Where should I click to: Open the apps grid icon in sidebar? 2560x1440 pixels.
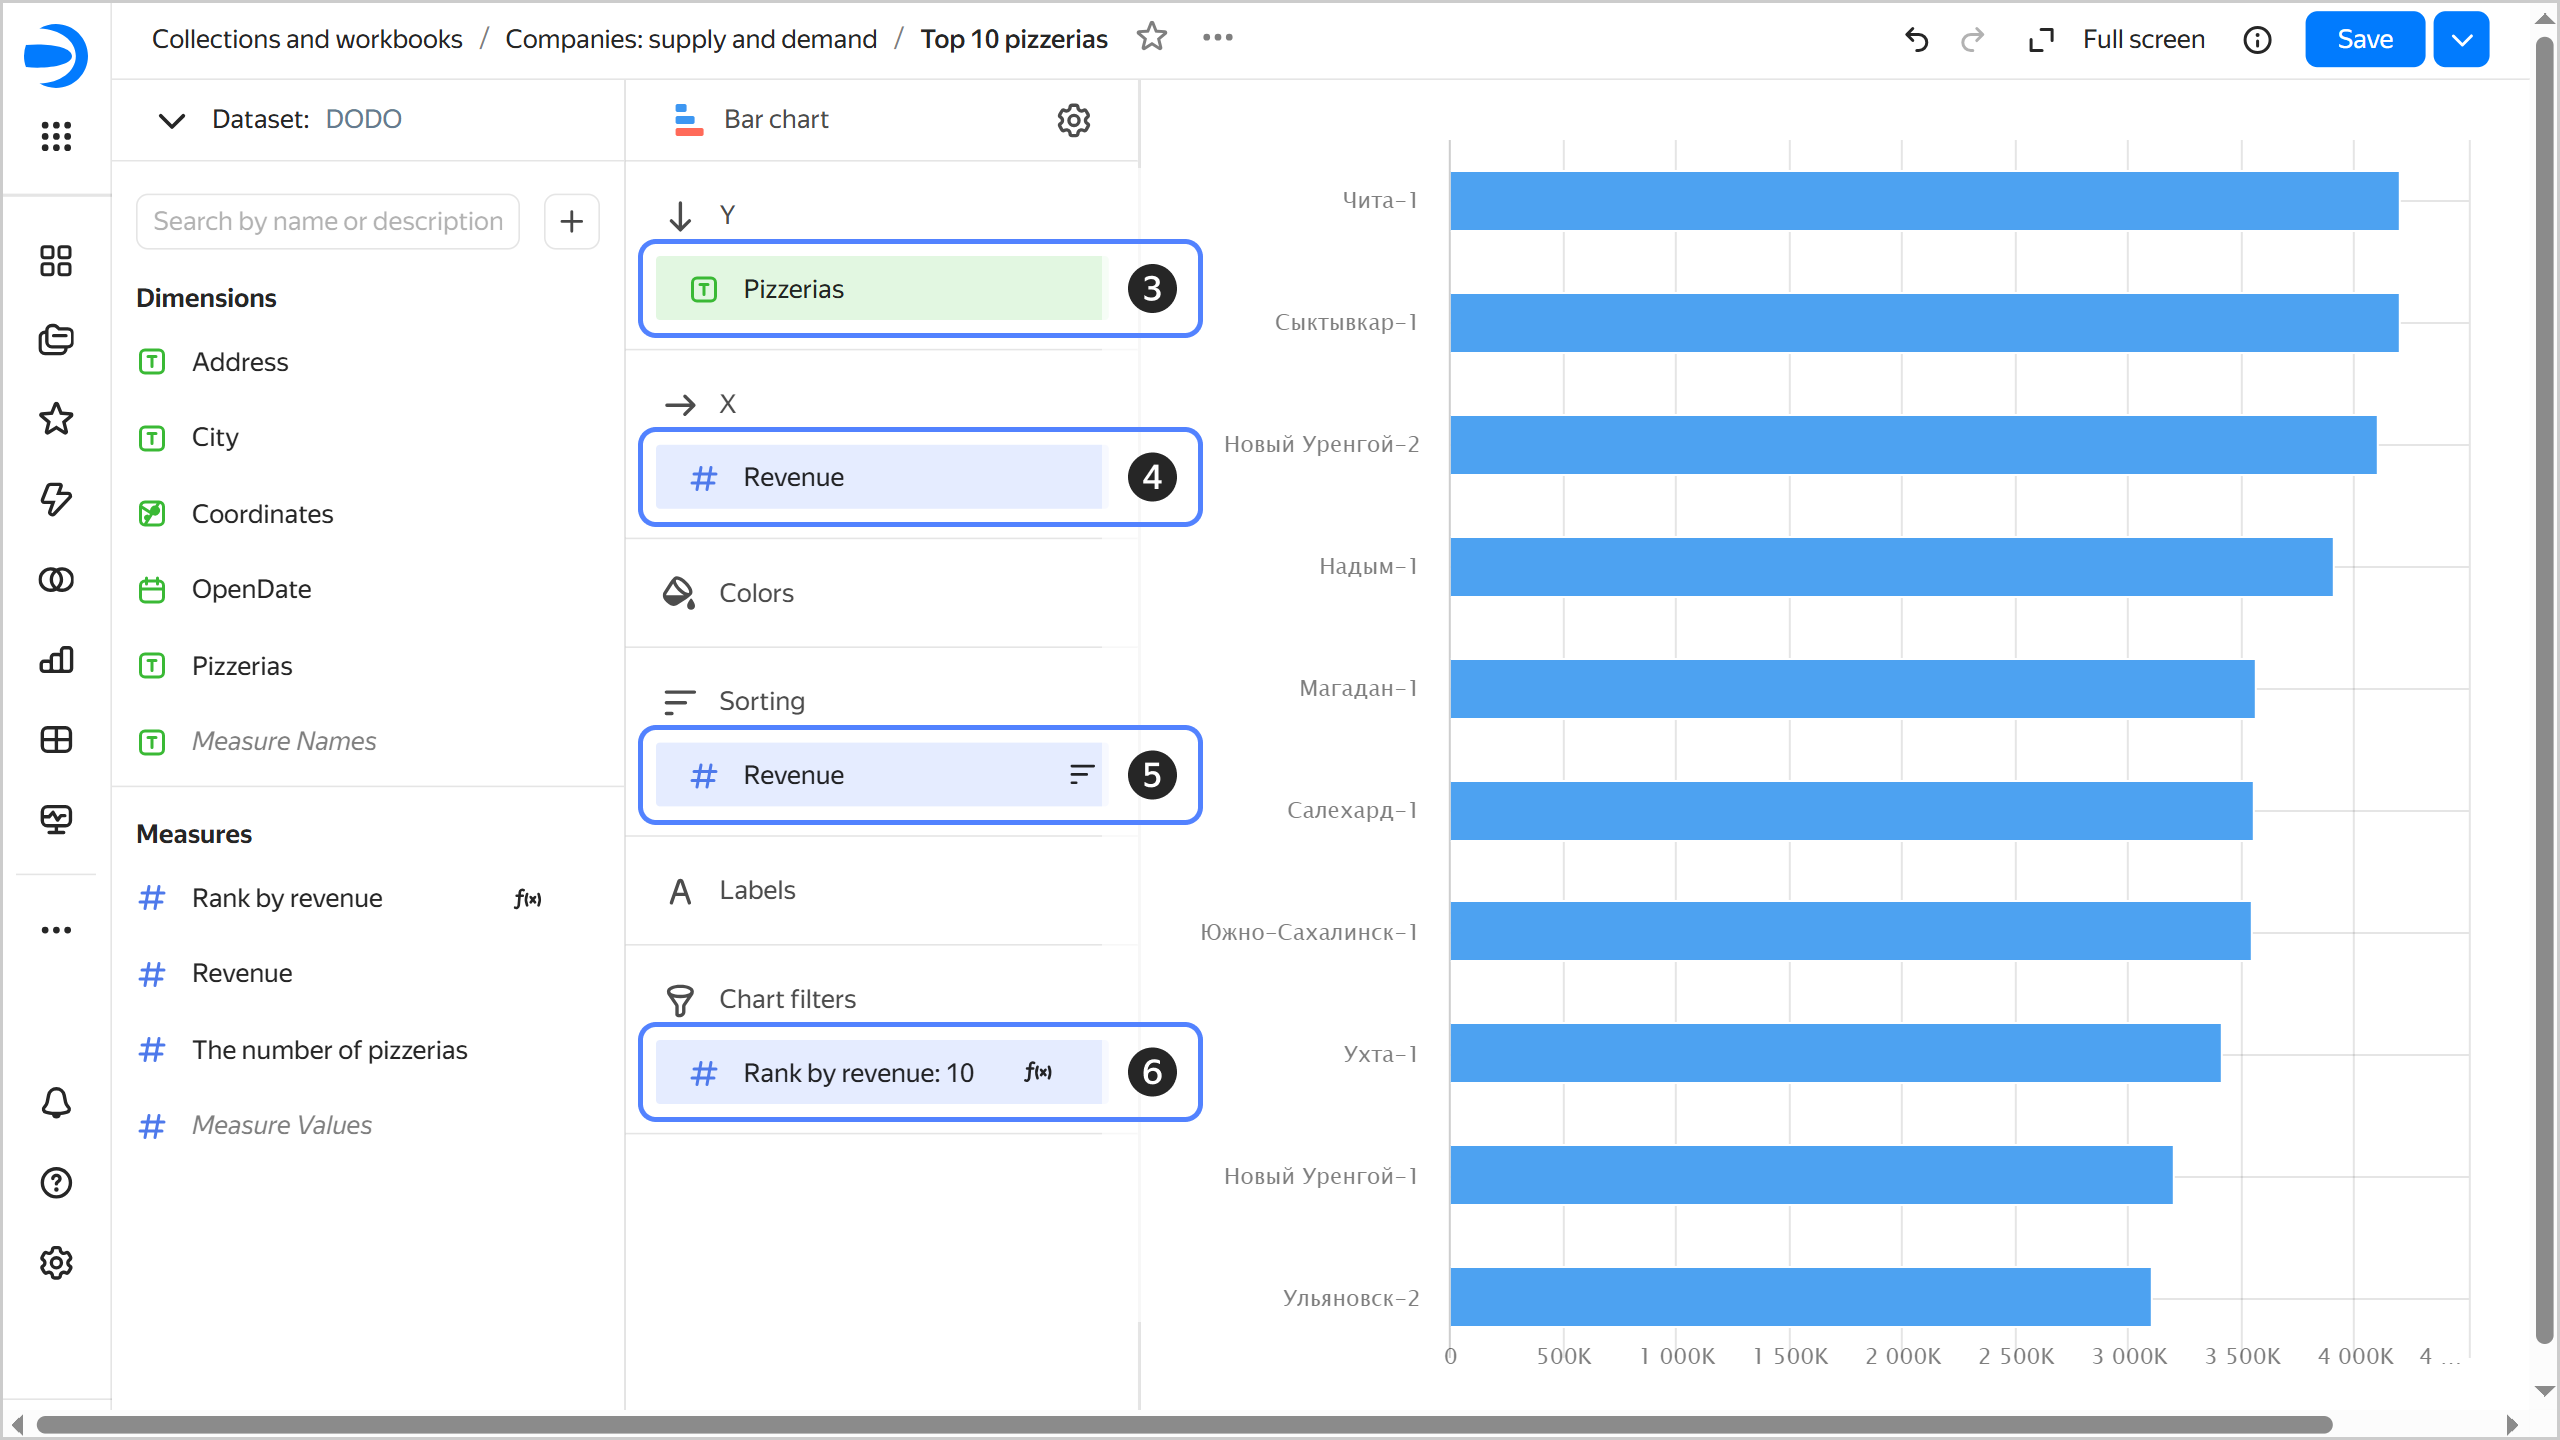(56, 136)
